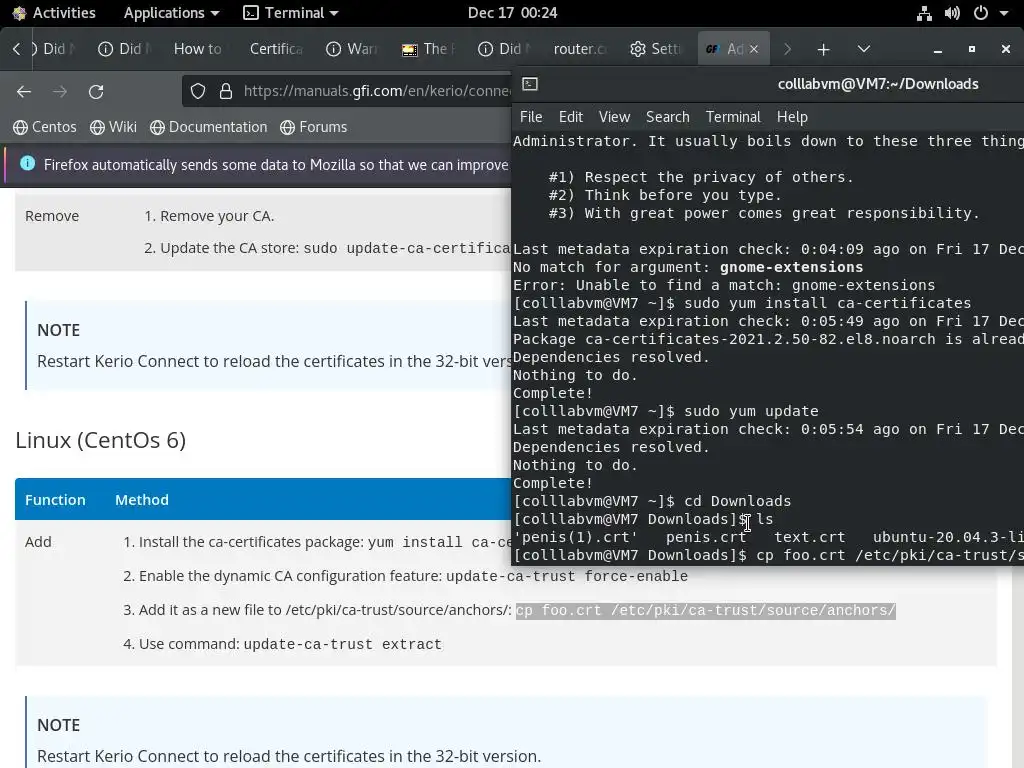Viewport: 1024px width, 768px height.
Task: Click the manuals.gfi.com URL address bar
Action: coord(376,91)
